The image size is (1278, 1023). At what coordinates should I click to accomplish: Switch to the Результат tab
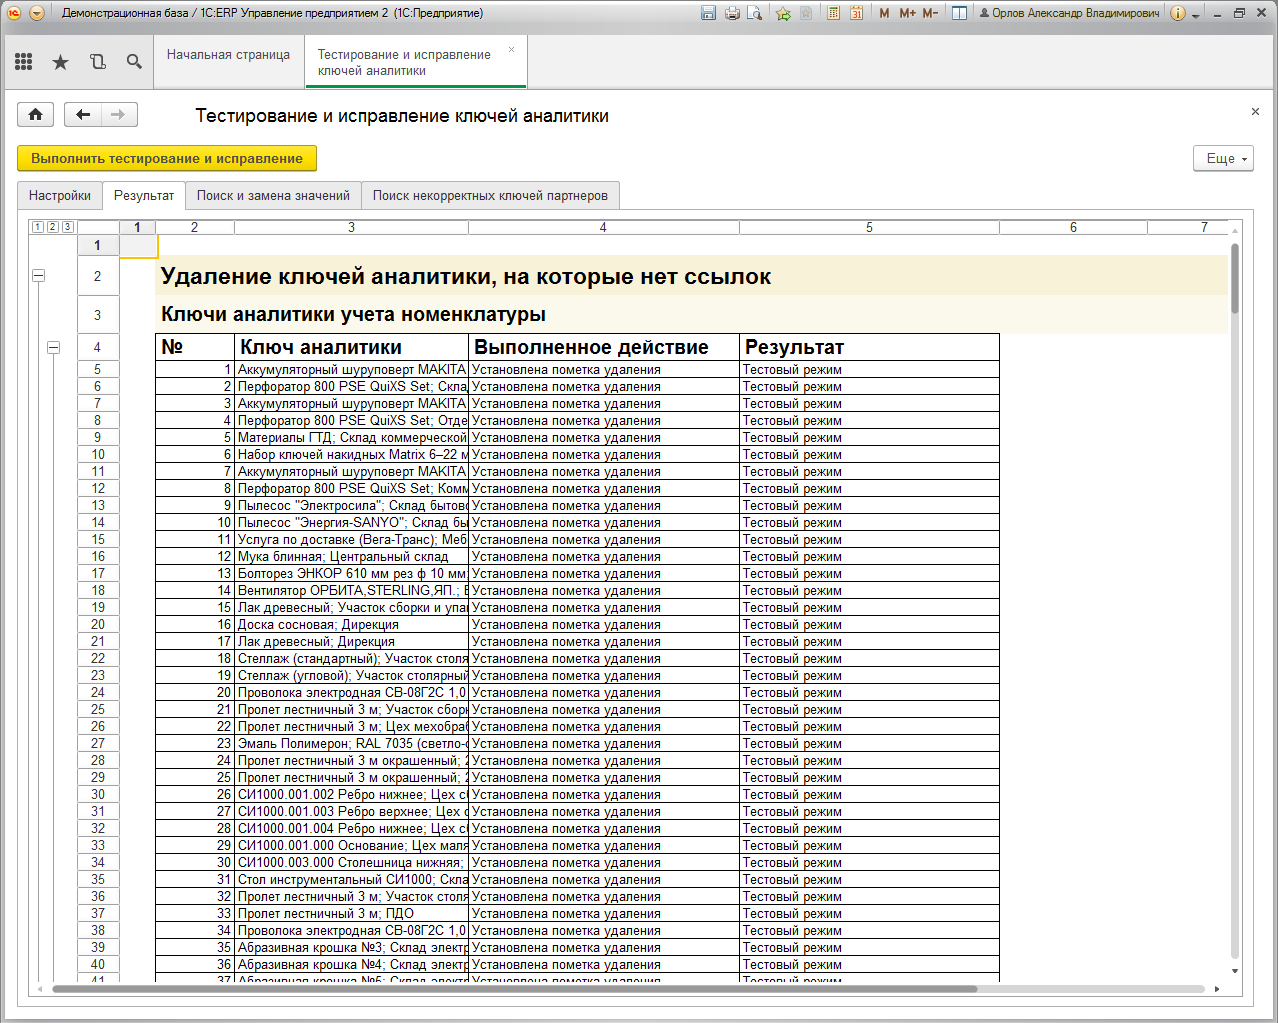[x=144, y=195]
